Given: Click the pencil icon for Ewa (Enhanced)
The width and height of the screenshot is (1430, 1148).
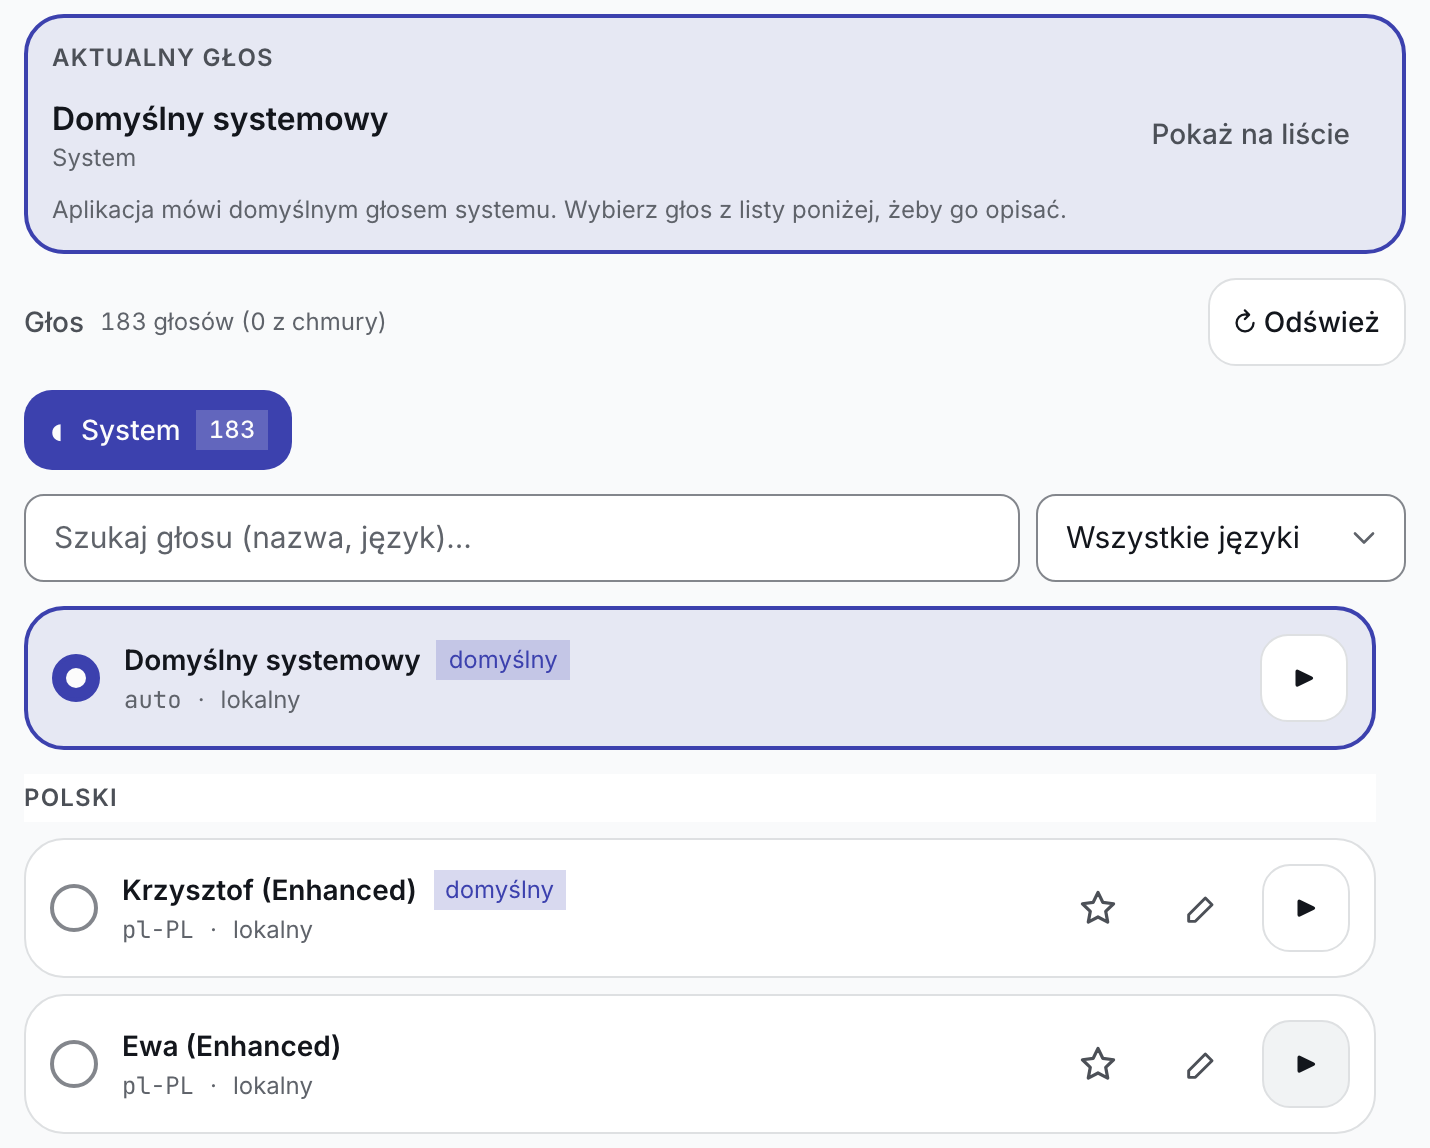Looking at the screenshot, I should click(1200, 1065).
